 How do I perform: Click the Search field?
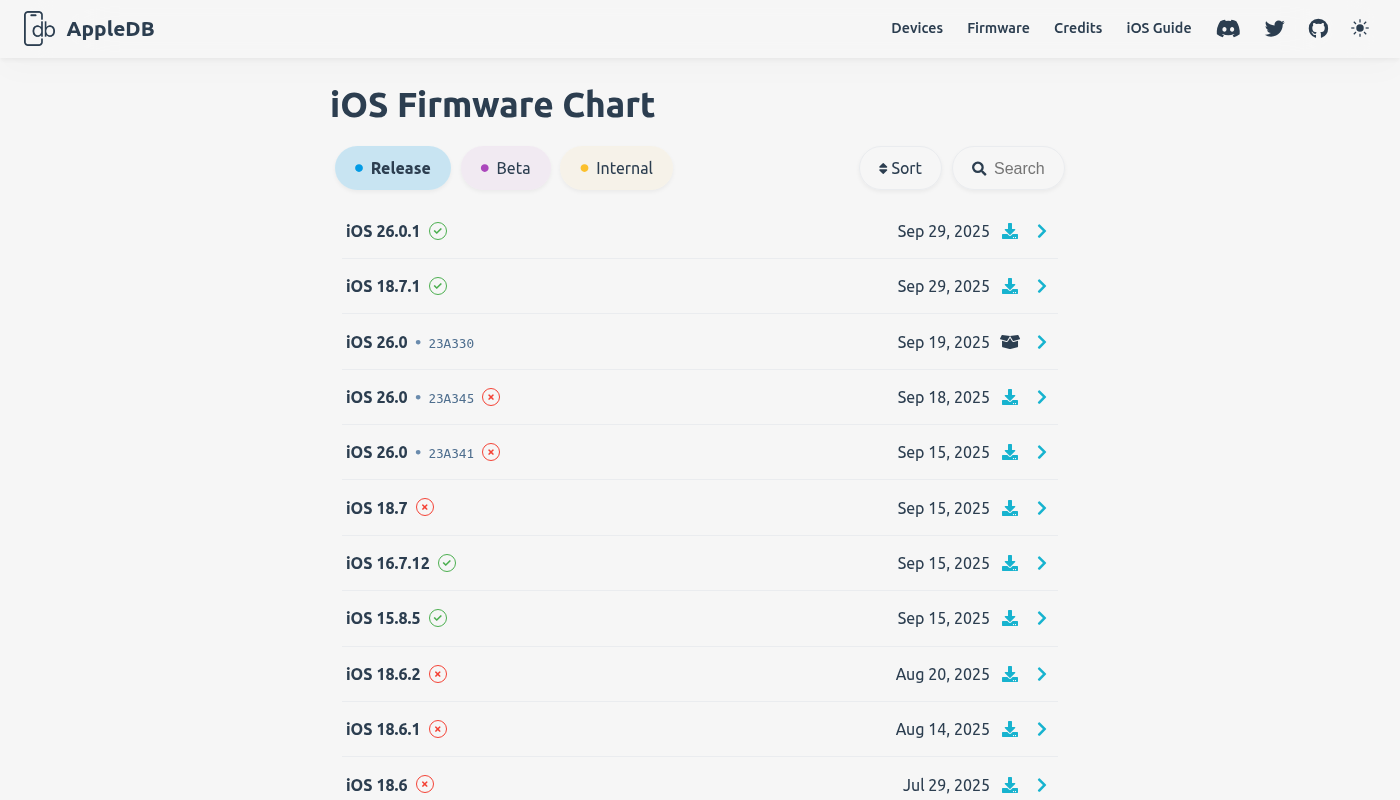pos(1008,169)
